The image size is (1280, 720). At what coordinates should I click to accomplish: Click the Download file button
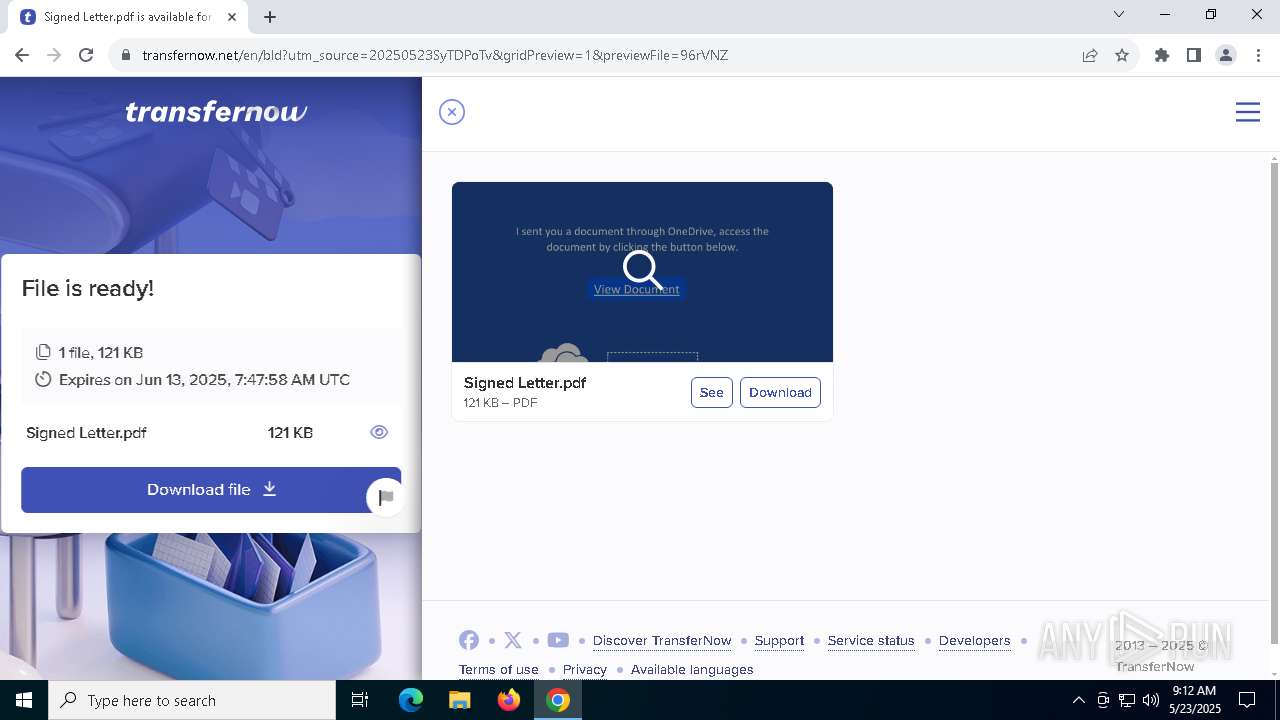click(211, 490)
